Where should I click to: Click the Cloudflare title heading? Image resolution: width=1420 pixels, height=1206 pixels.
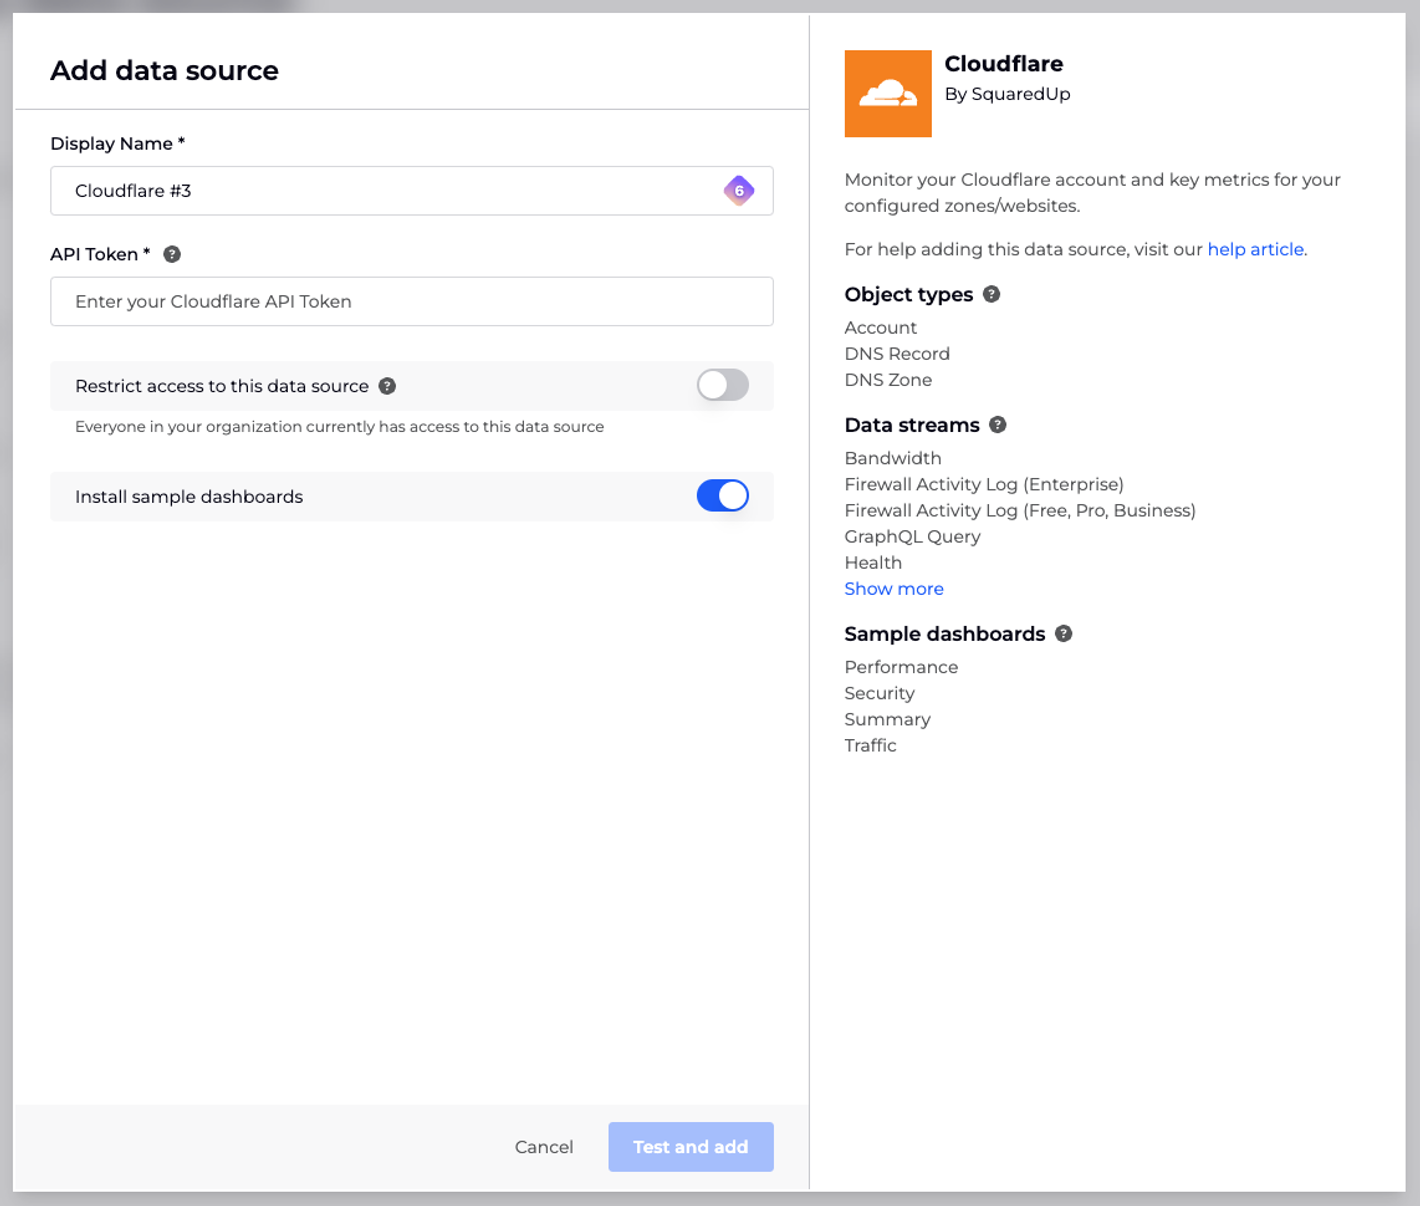pos(1004,64)
